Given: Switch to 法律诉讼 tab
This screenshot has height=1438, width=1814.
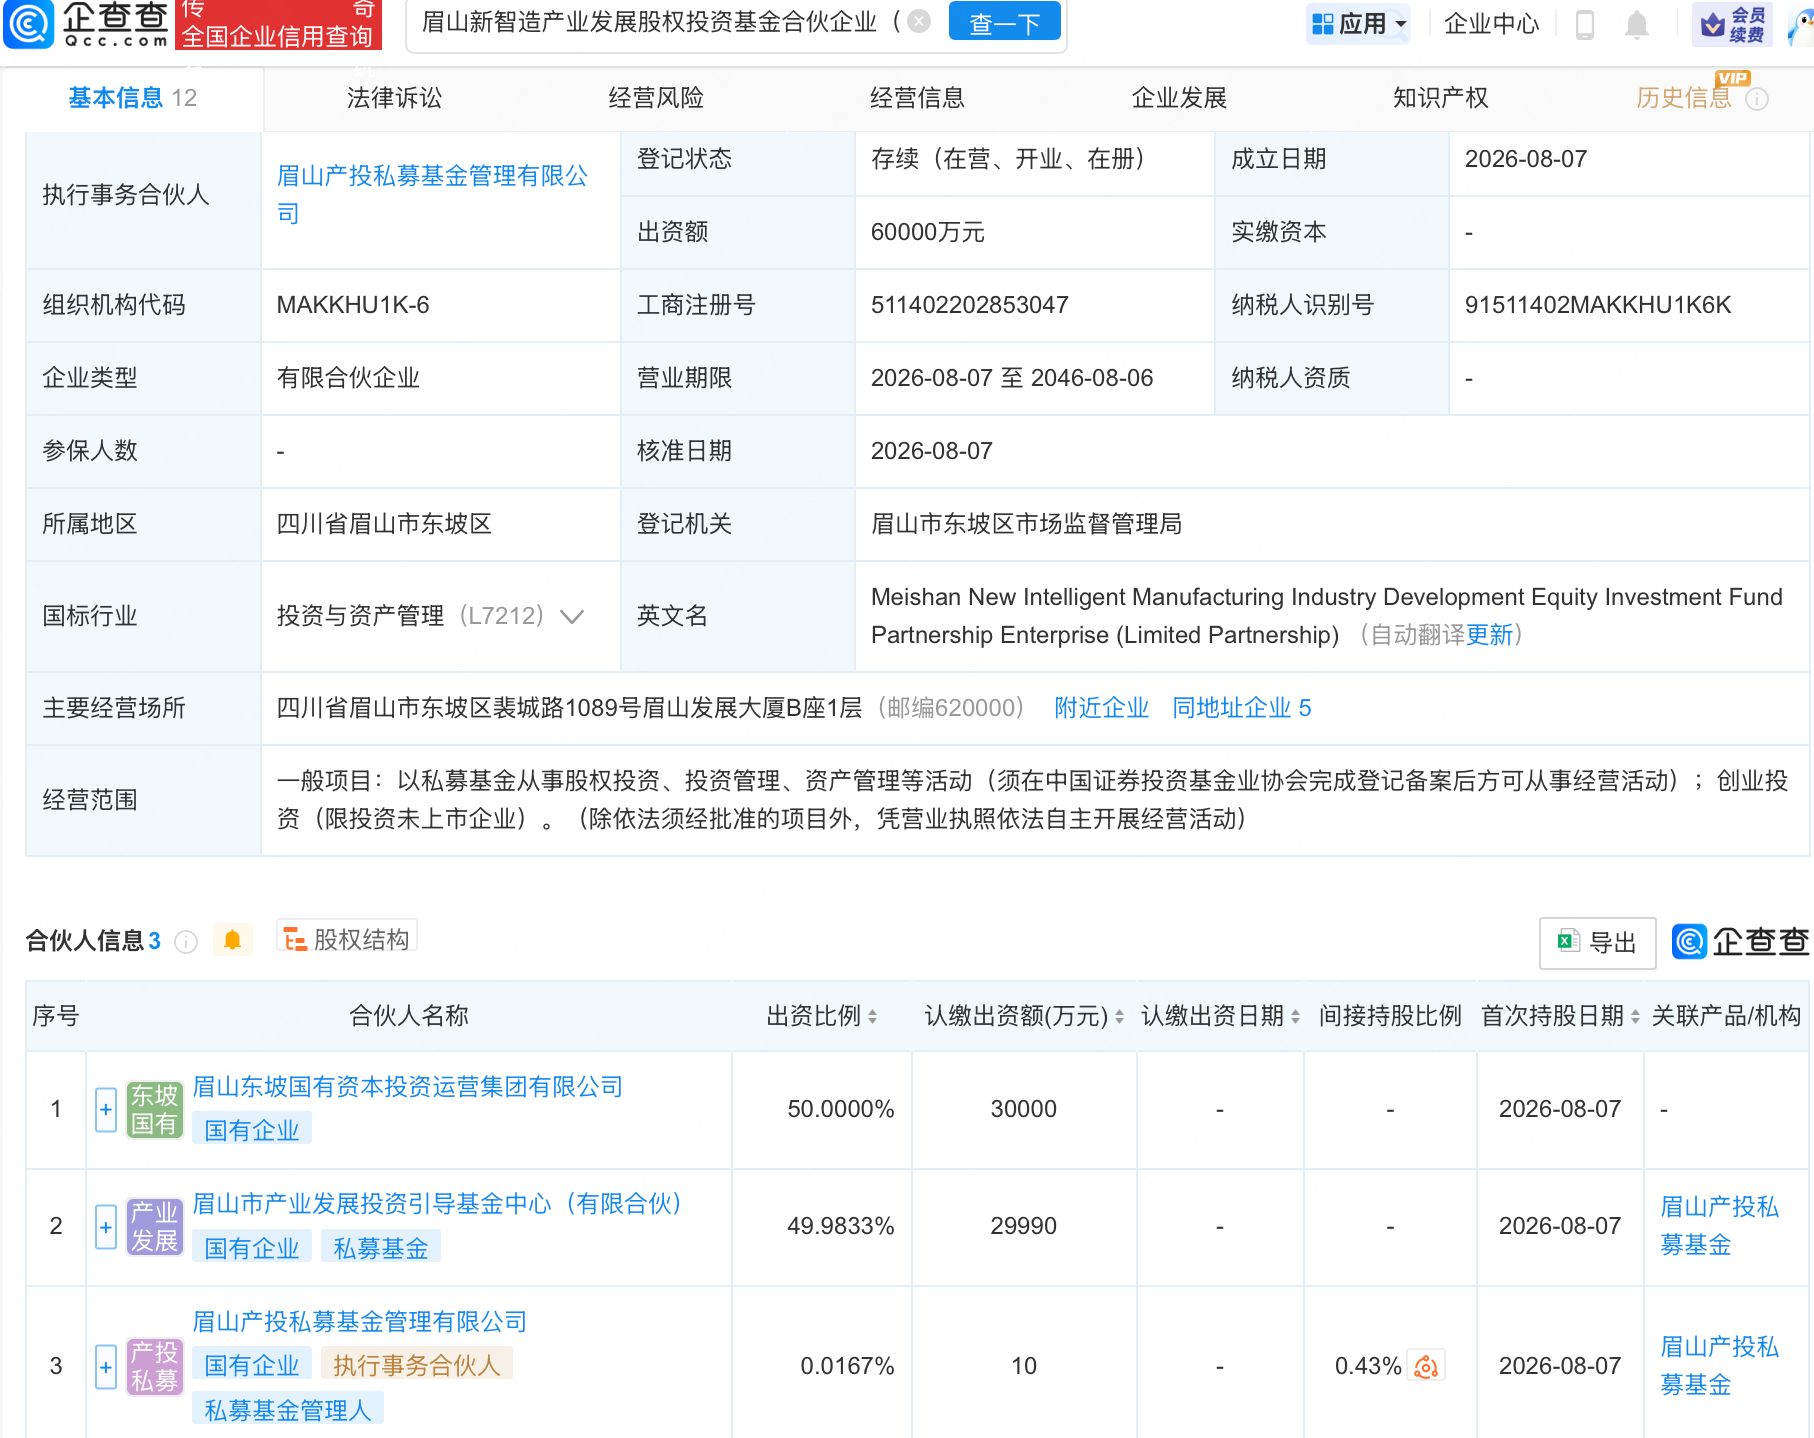Looking at the screenshot, I should coord(394,98).
